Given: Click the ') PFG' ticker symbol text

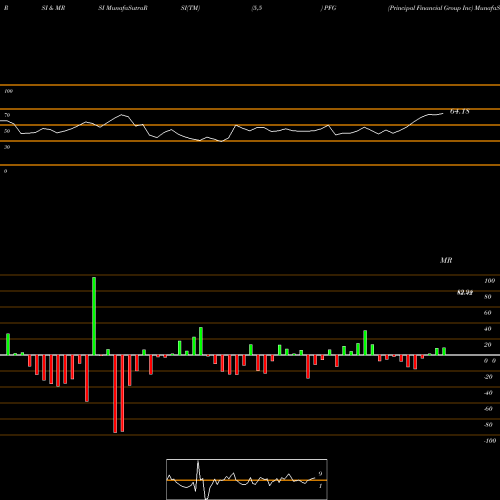Looking at the screenshot, I should pyautogui.click(x=328, y=8).
